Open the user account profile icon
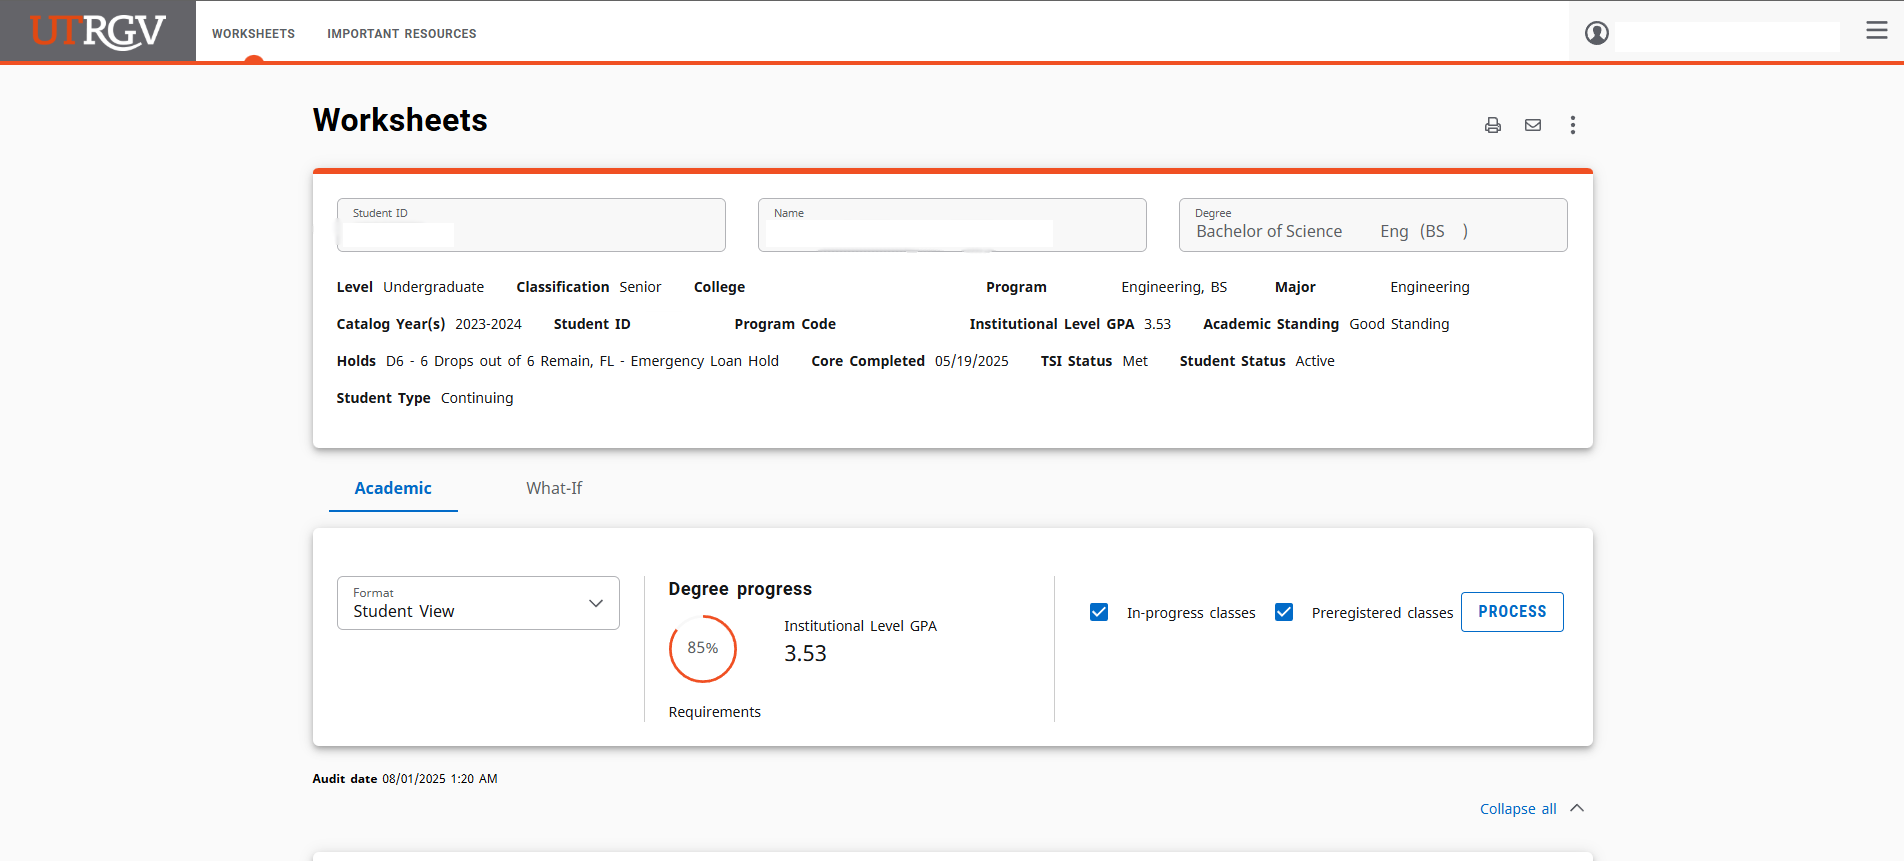 coord(1596,34)
